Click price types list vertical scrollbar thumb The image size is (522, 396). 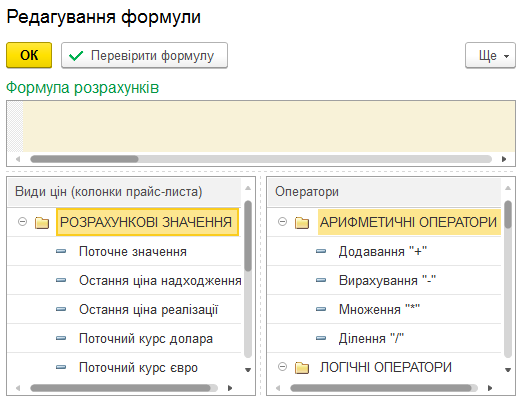point(248,236)
